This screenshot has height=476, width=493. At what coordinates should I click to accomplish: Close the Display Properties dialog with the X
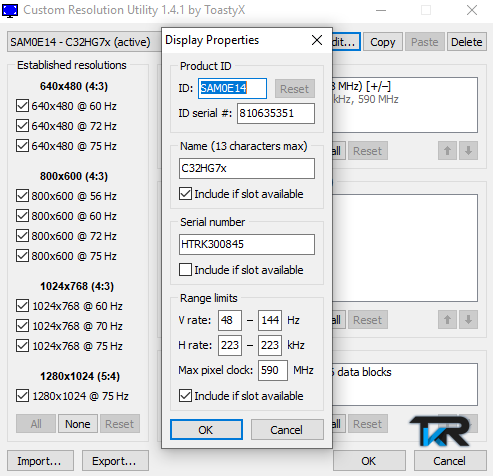click(317, 40)
